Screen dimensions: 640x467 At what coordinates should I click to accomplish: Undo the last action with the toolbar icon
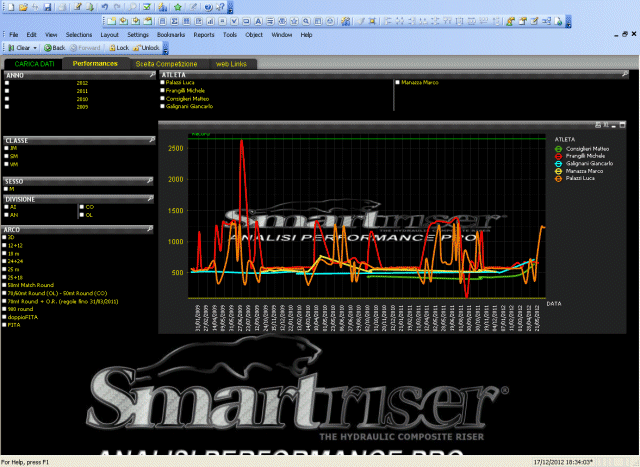[x=105, y=7]
